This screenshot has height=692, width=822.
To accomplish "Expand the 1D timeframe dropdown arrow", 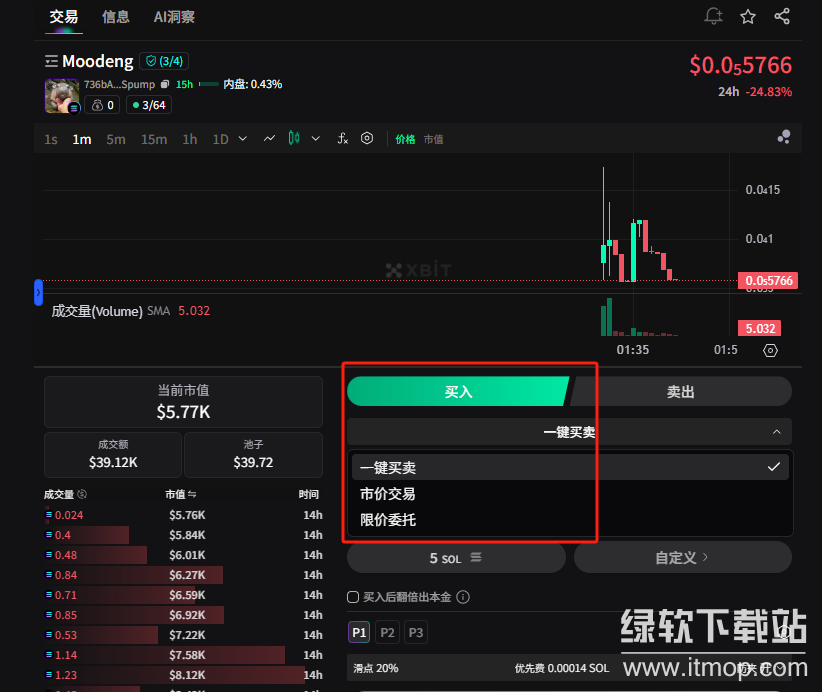I will [243, 139].
